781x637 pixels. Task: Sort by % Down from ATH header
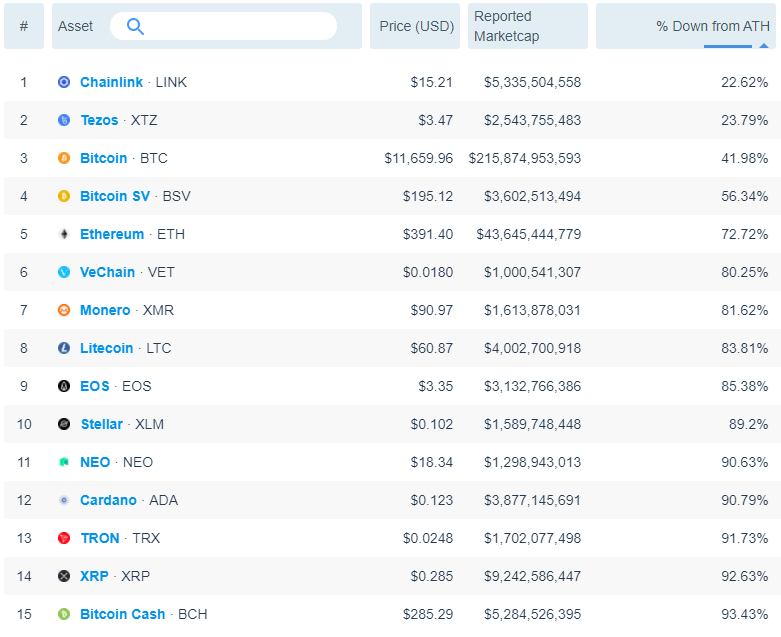click(x=688, y=26)
